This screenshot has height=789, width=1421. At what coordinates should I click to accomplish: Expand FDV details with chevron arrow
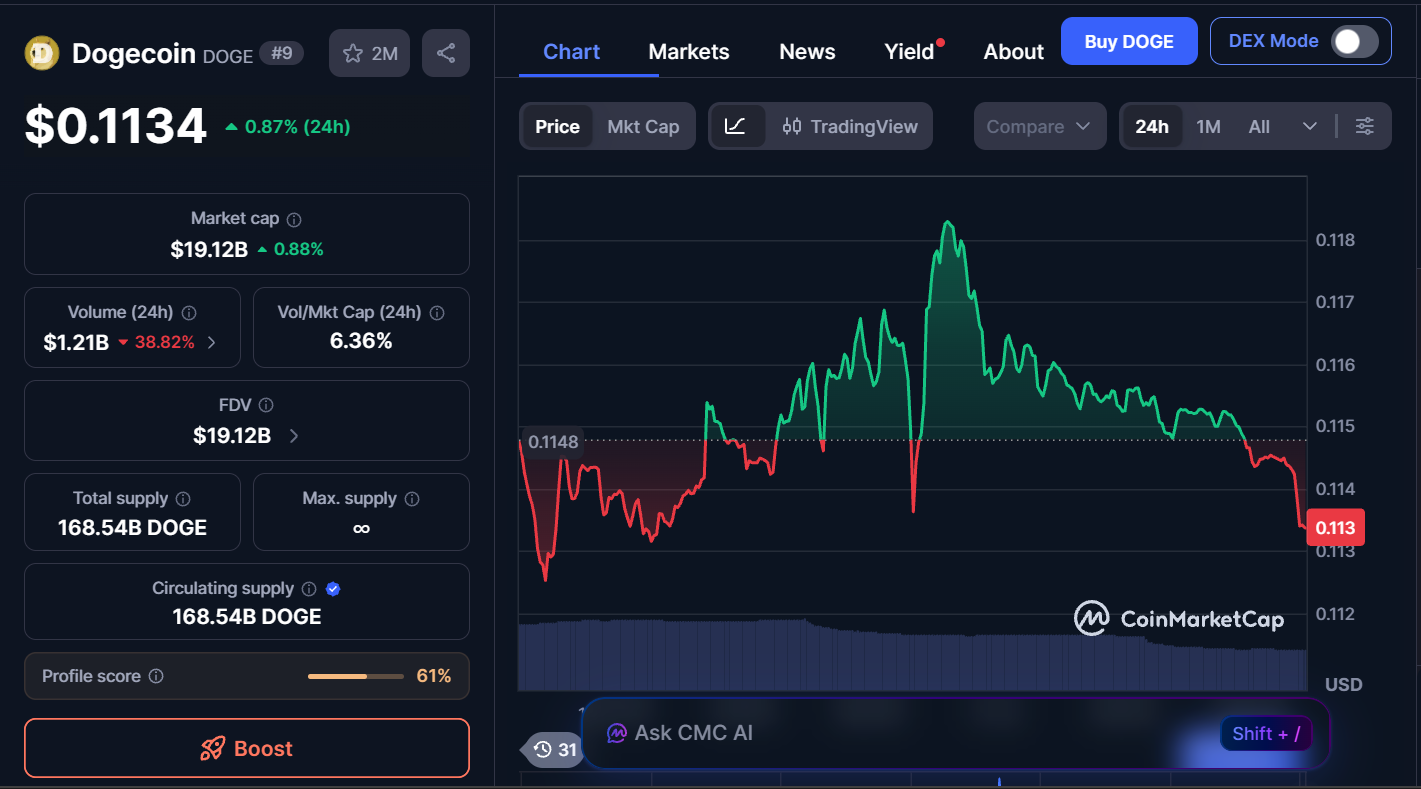pyautogui.click(x=293, y=435)
